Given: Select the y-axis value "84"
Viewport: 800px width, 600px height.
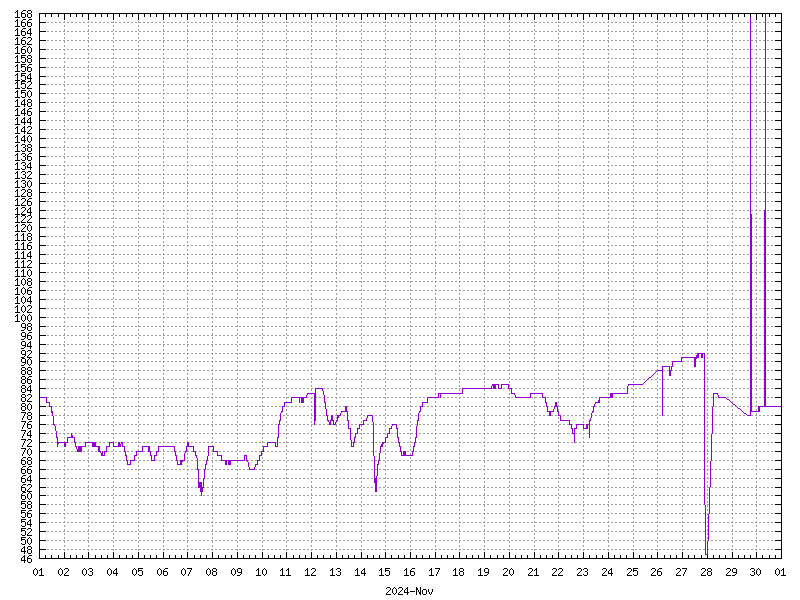Looking at the screenshot, I should tap(27, 389).
